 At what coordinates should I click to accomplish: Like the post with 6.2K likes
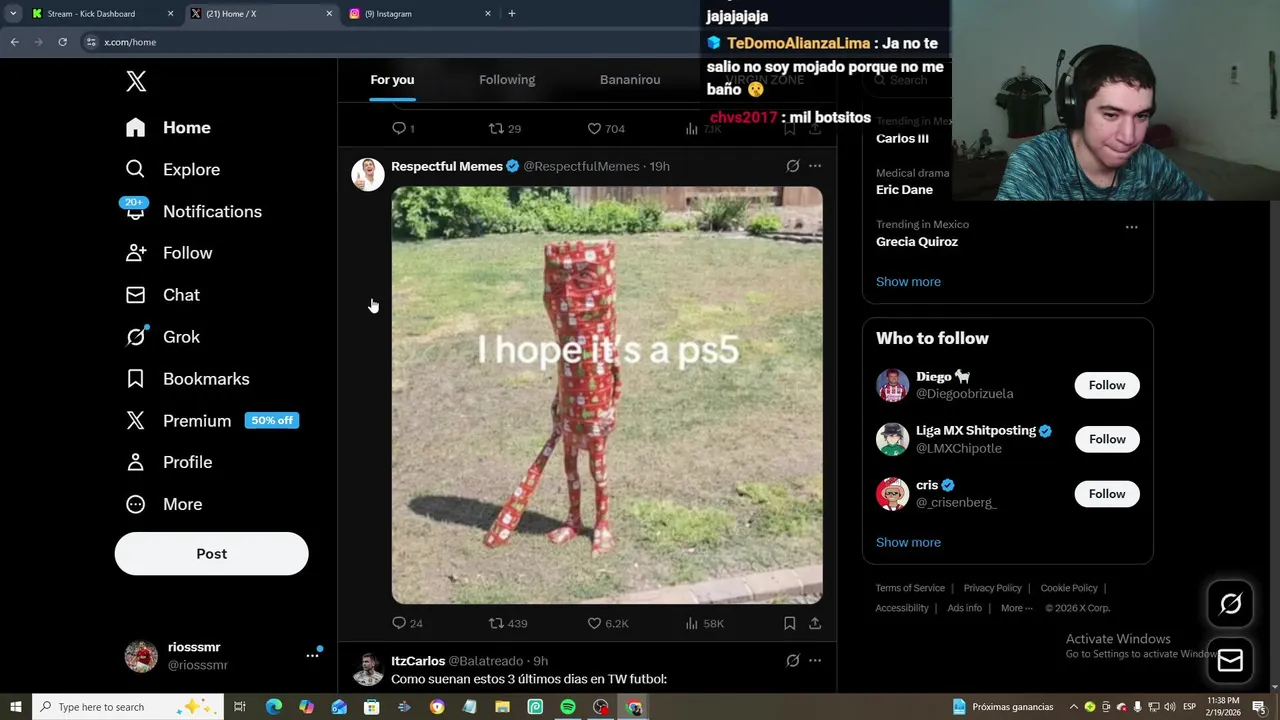607,623
